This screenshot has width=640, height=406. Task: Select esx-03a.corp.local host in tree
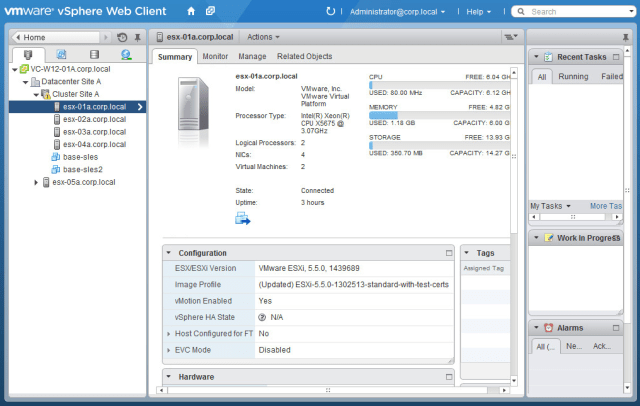click(93, 132)
